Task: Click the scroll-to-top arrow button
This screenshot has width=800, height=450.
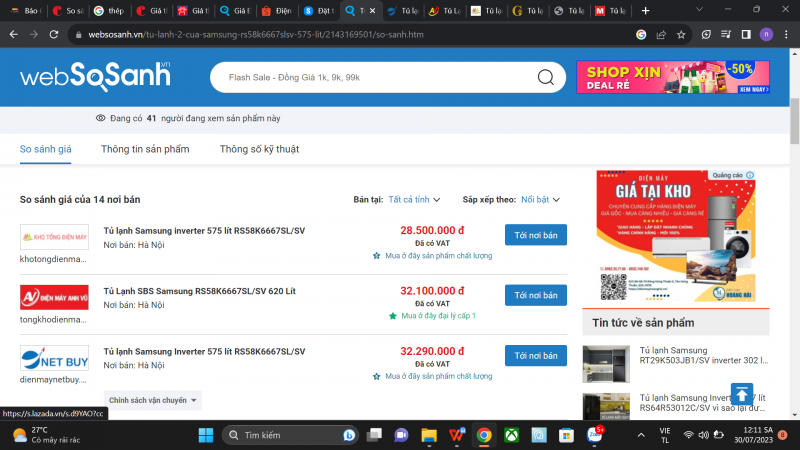Action: [x=741, y=393]
